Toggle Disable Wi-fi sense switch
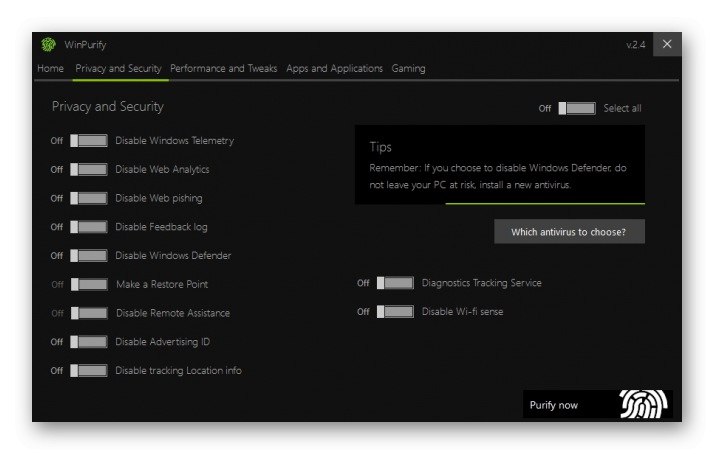The image size is (714, 454). point(395,312)
